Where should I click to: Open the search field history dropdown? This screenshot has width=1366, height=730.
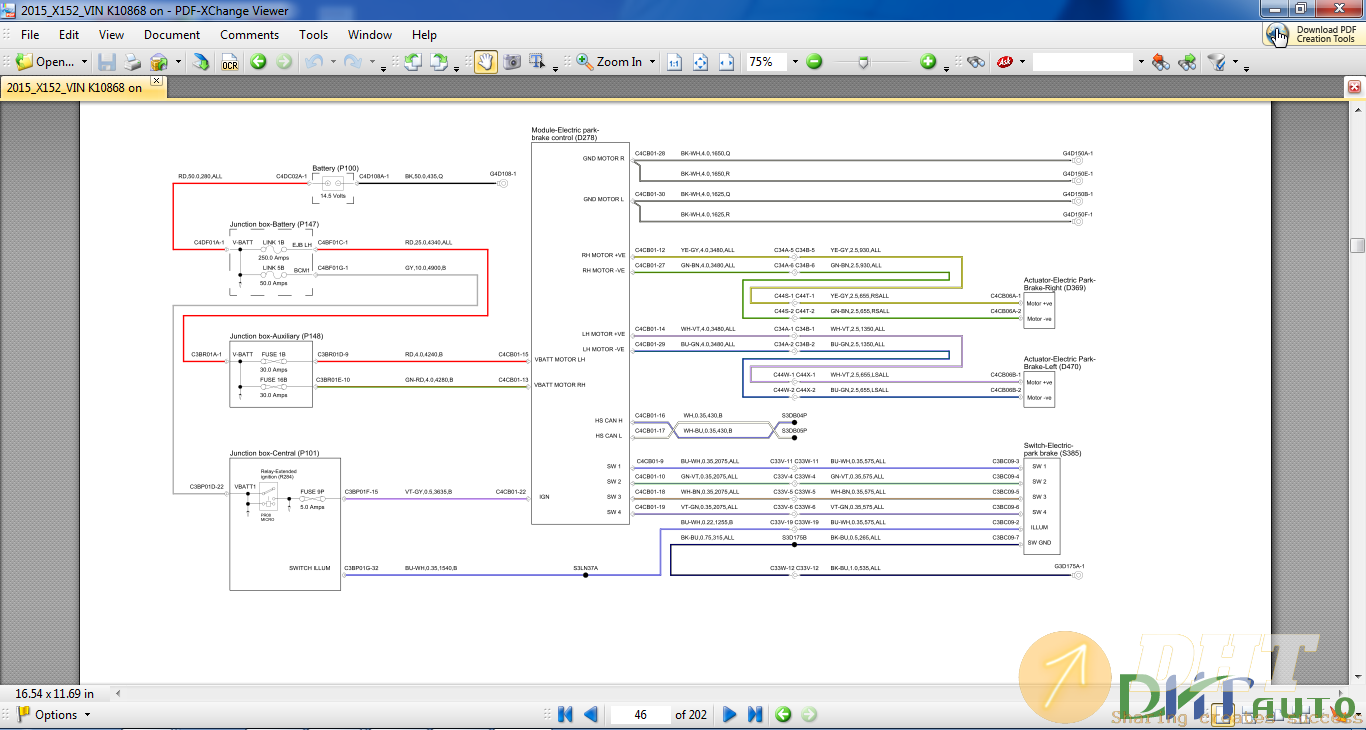1140,62
